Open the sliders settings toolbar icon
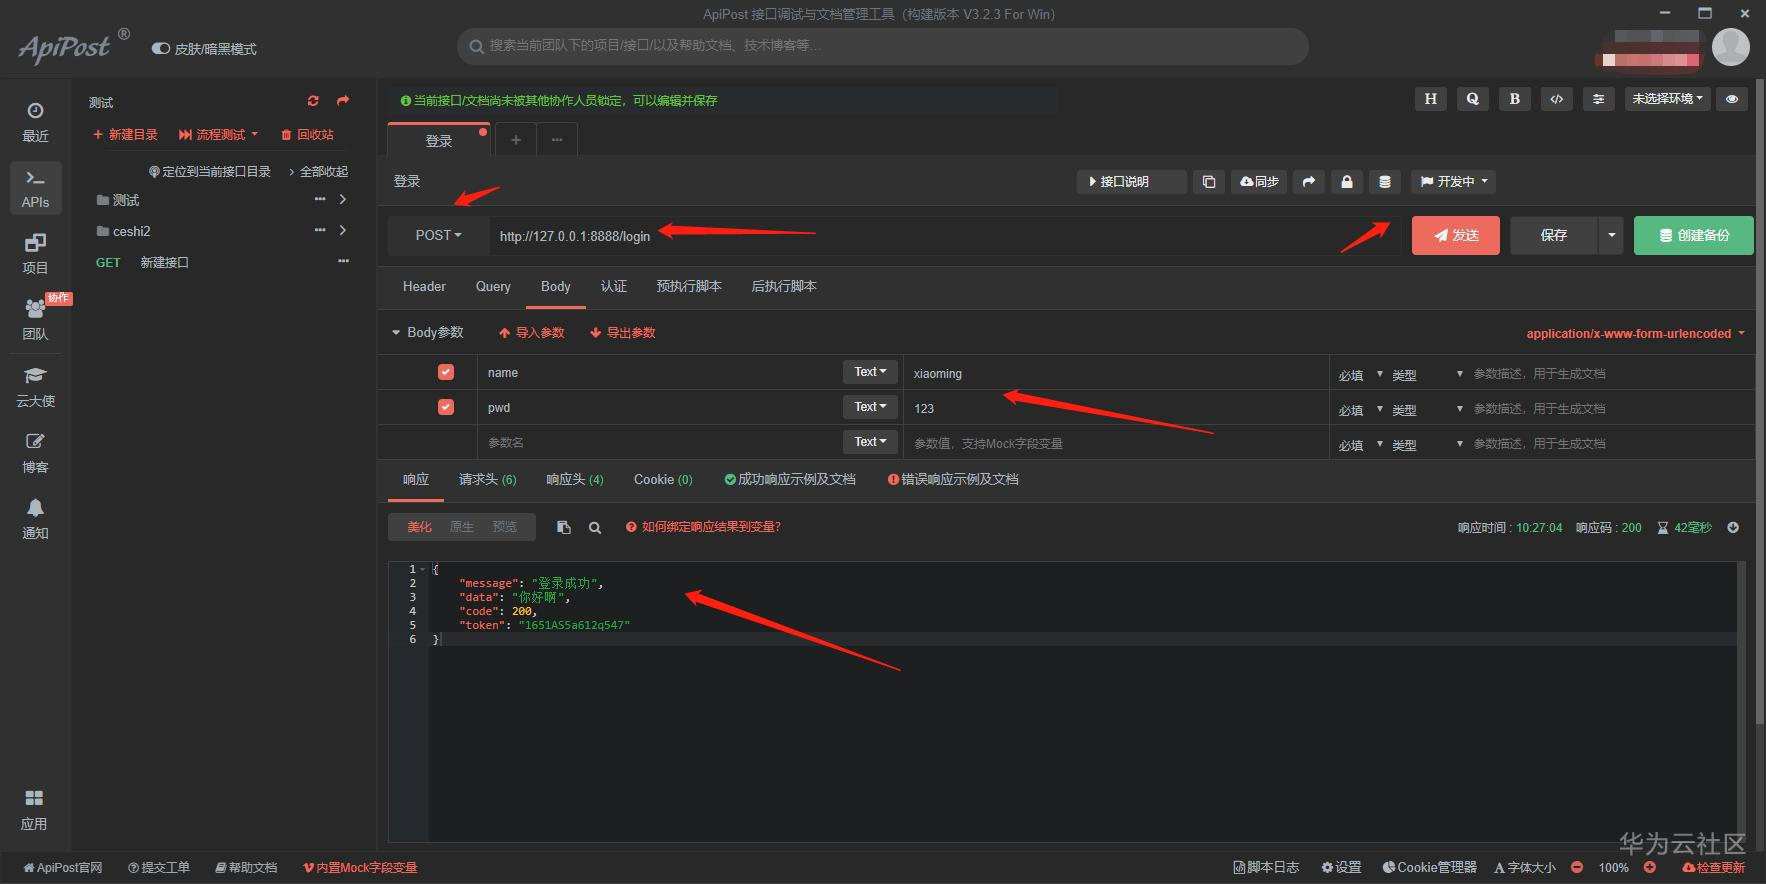The width and height of the screenshot is (1766, 884). tap(1598, 99)
